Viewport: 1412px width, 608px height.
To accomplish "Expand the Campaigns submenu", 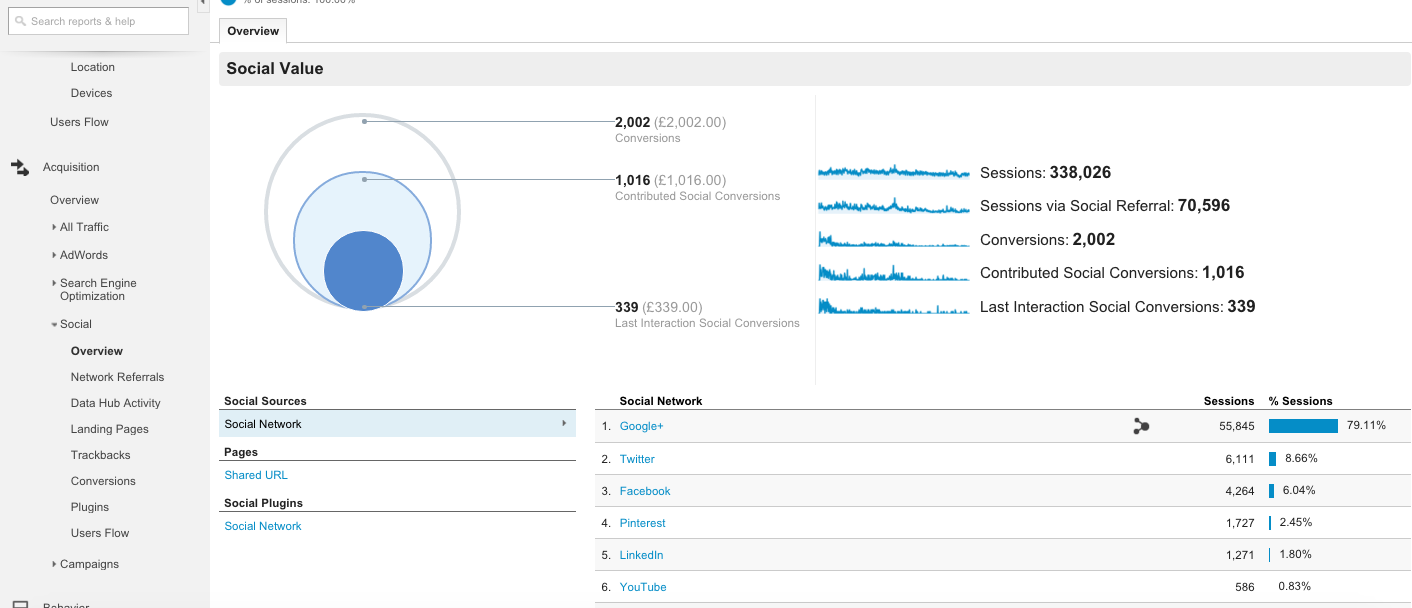I will [54, 564].
